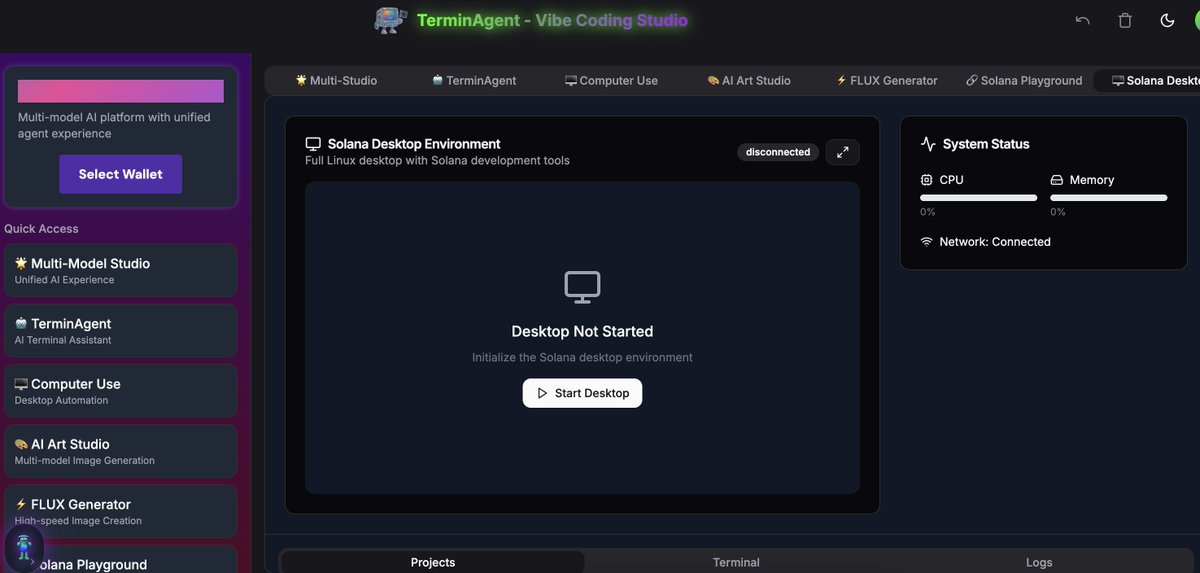The height and width of the screenshot is (573, 1200).
Task: Click the activity pulse icon beside System Status
Action: click(x=928, y=144)
